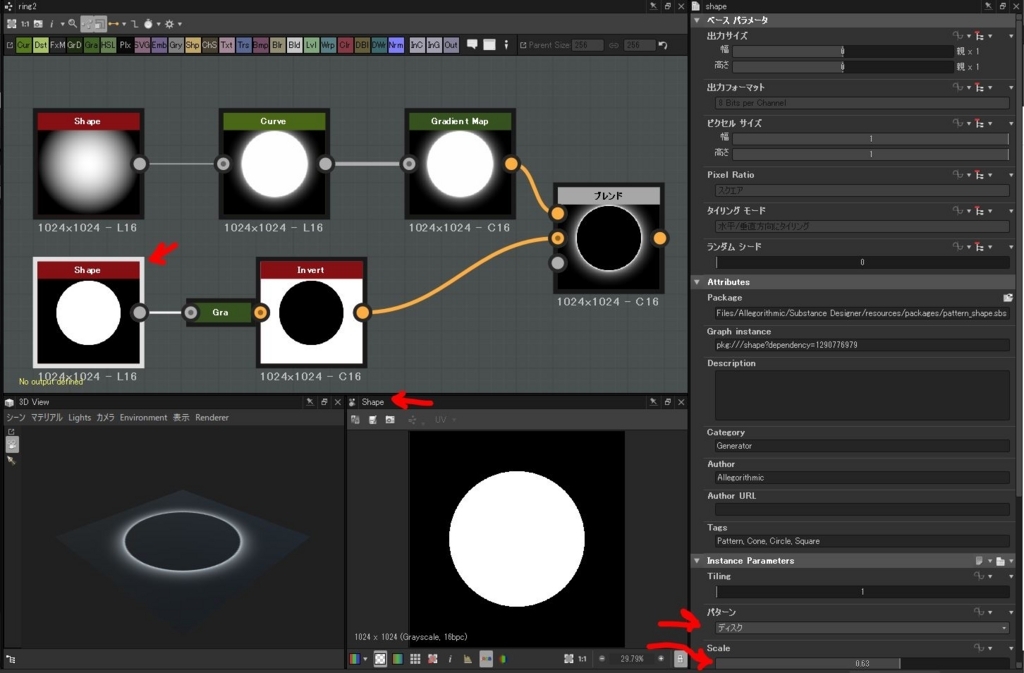The width and height of the screenshot is (1024, 673).
Task: Add a Gradient Map node via the Gra button
Action: pyautogui.click(x=91, y=45)
